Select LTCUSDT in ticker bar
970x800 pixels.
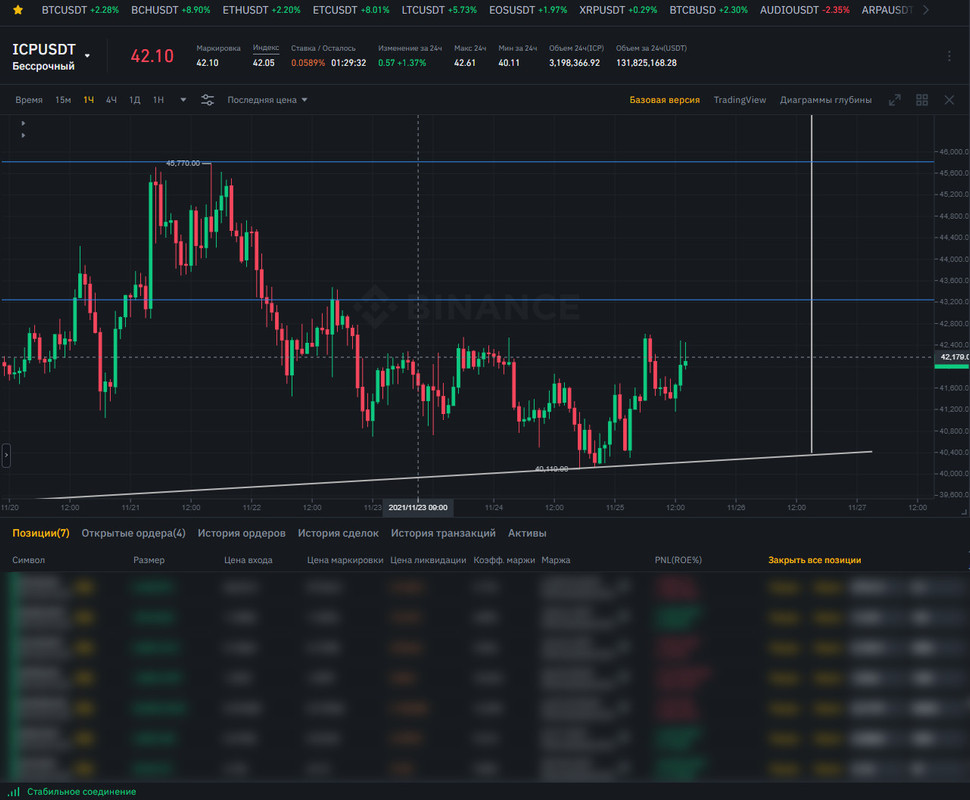point(439,10)
